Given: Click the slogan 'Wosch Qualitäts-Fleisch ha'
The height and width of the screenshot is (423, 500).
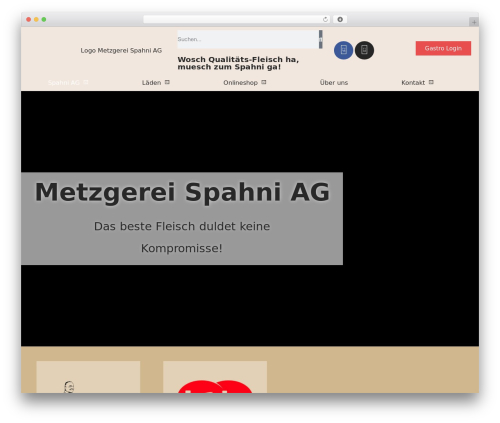Looking at the screenshot, I should click(238, 63).
